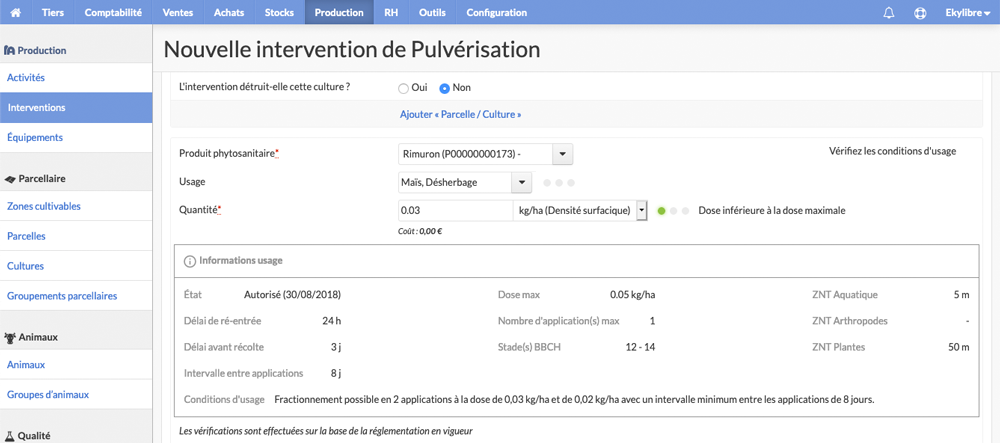Click the grey usage indicator lights
1000x443 pixels.
point(559,183)
